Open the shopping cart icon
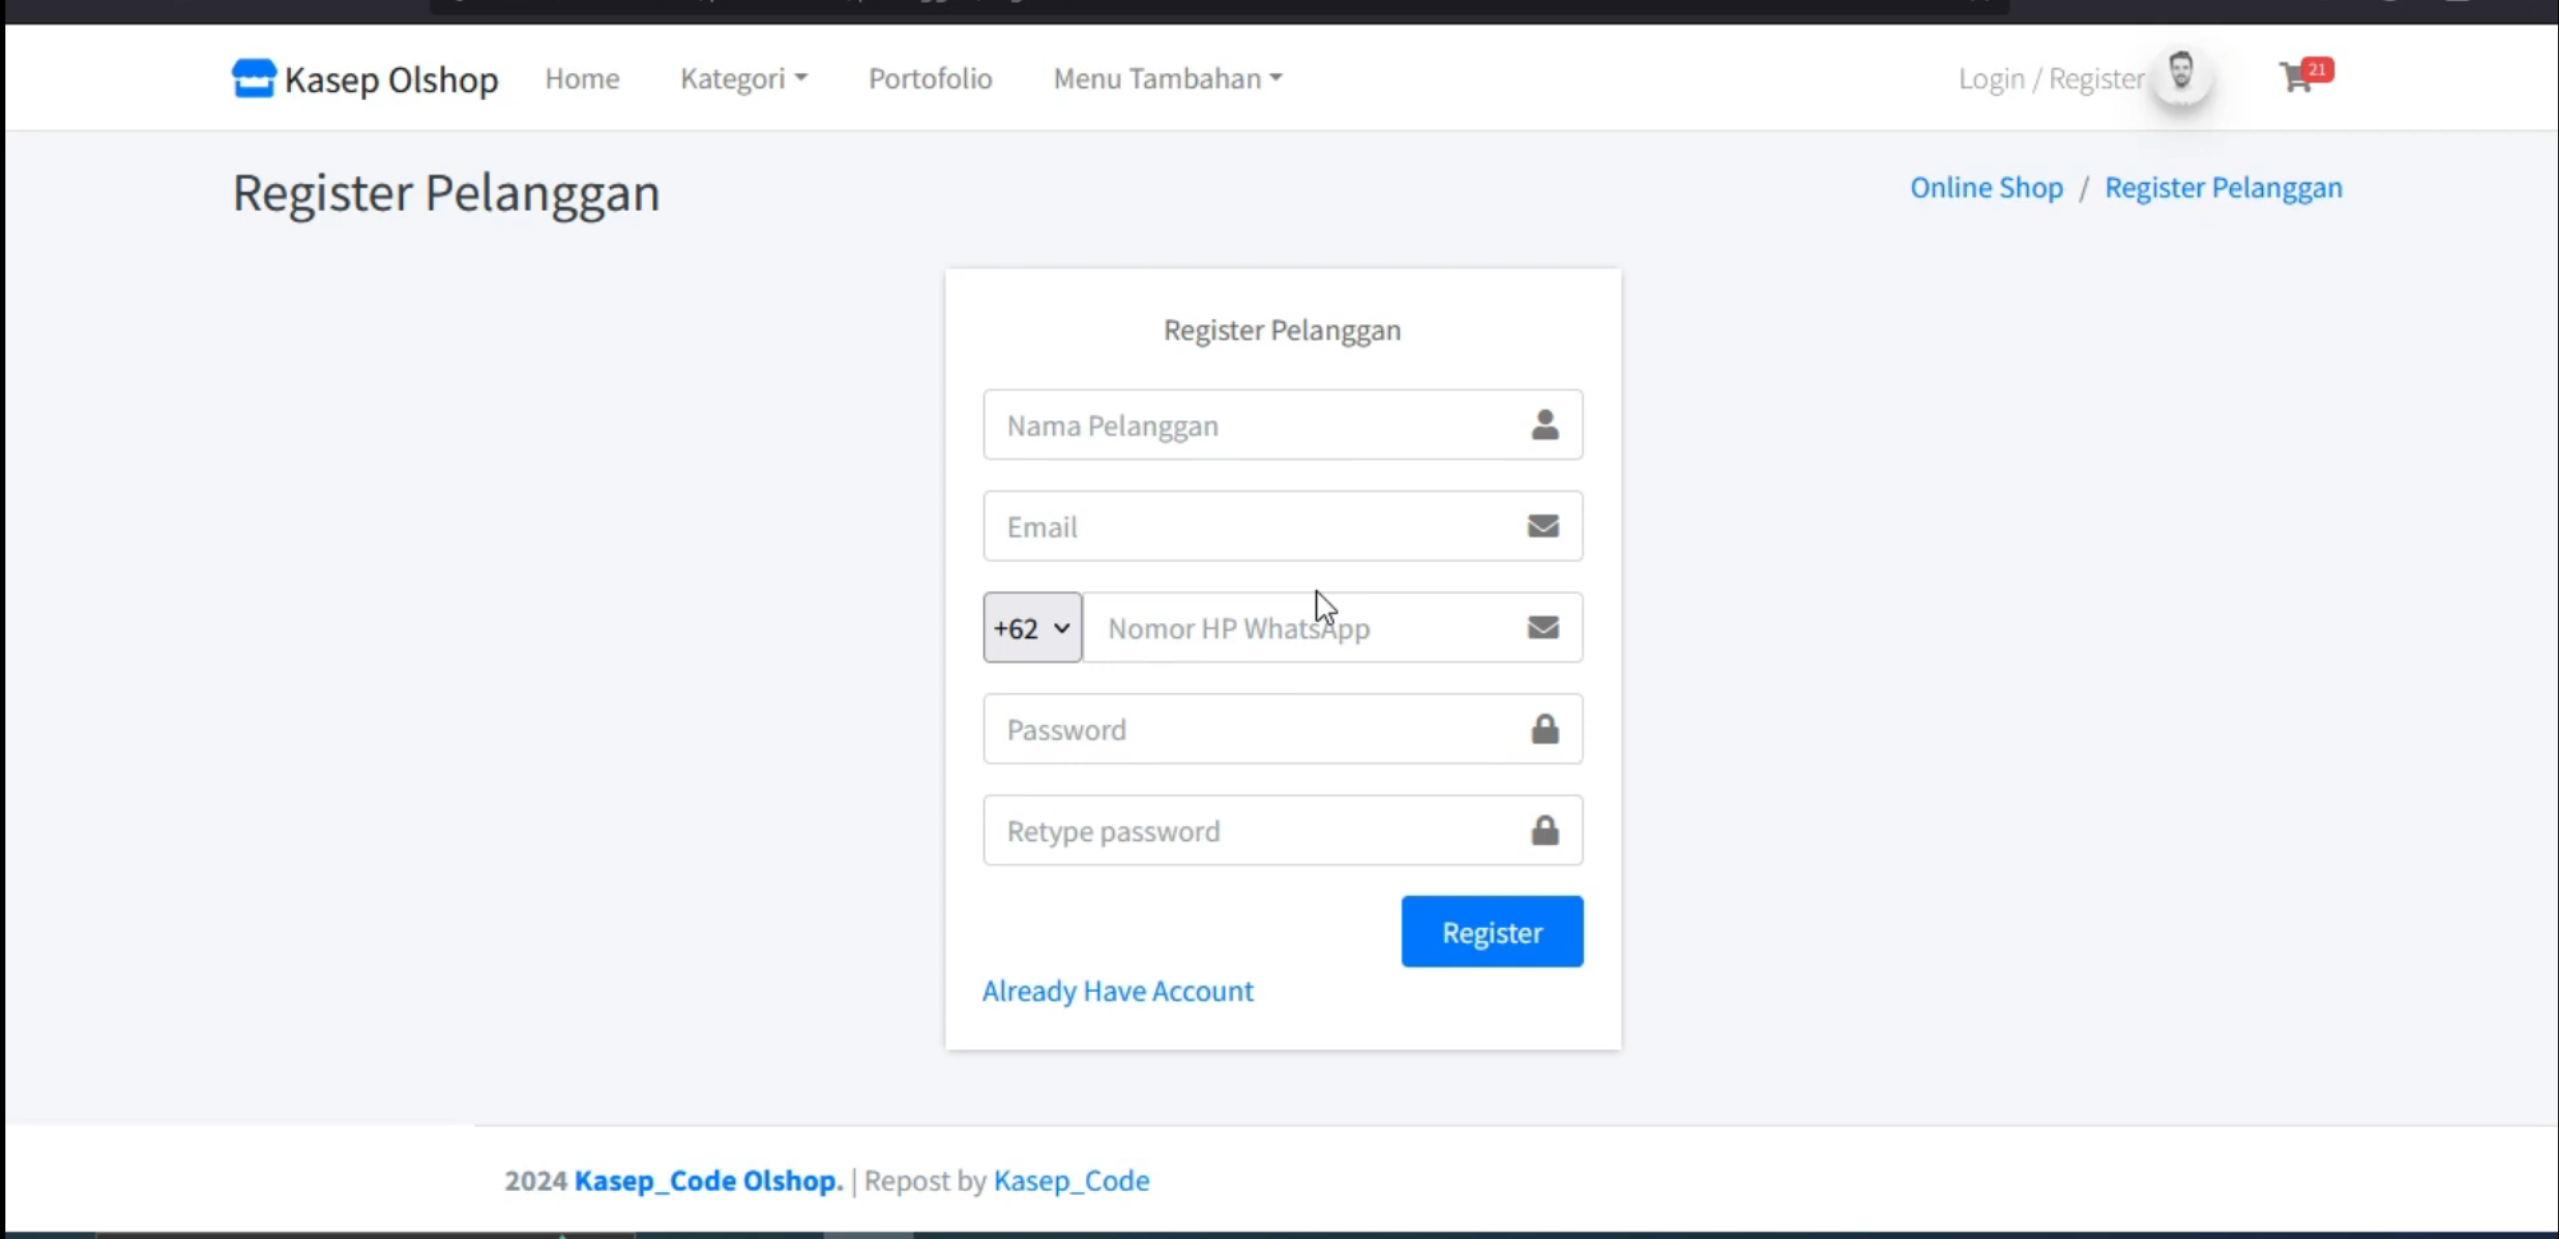Image resolution: width=2559 pixels, height=1239 pixels. pos(2295,78)
